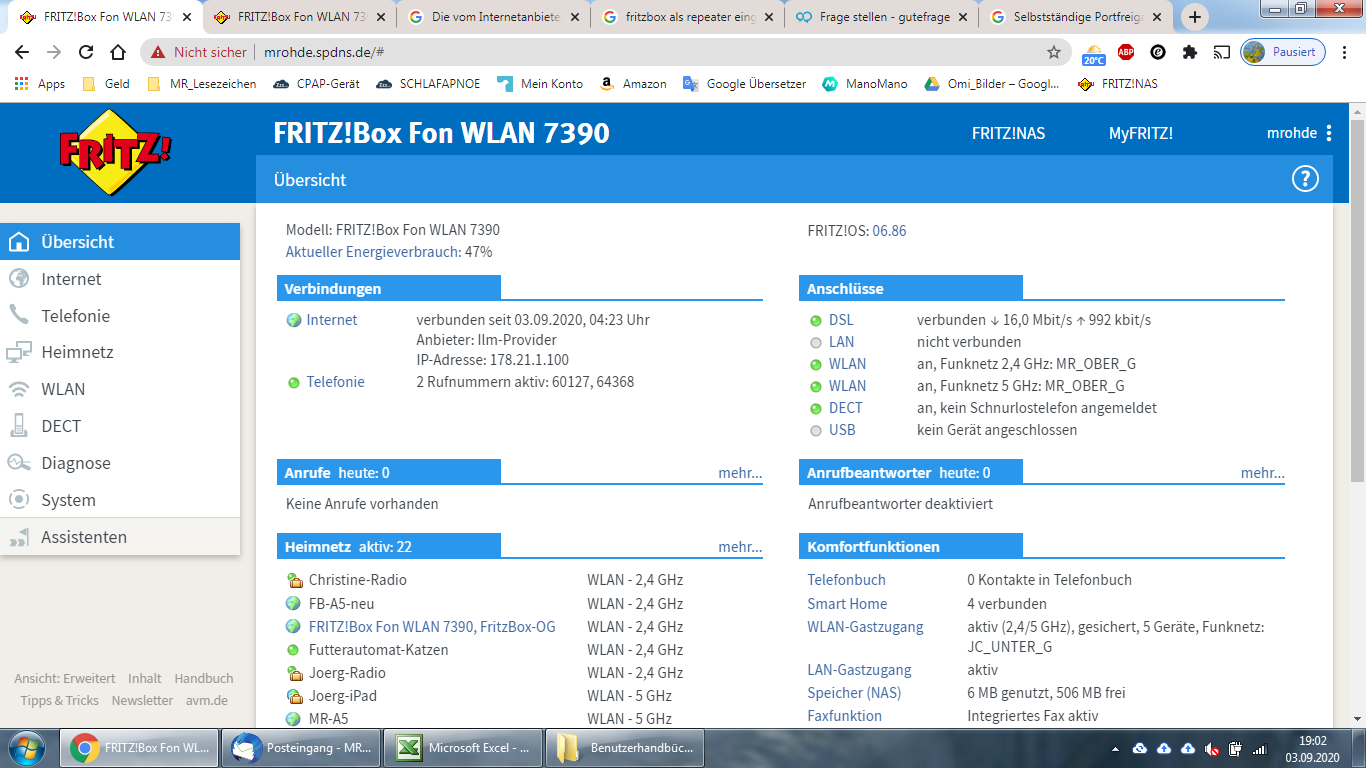This screenshot has width=1366, height=768.
Task: Bookmark this page with the star icon
Action: click(1054, 52)
